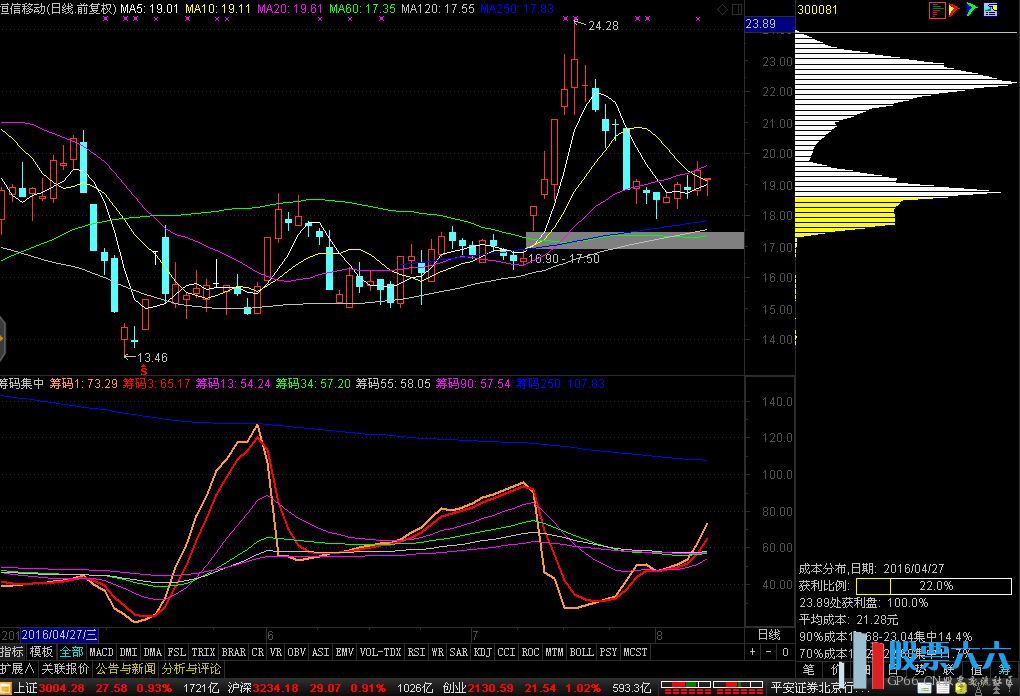Open 公告与新闻 announcements and news
Viewport: 1020px width, 696px height.
126,668
